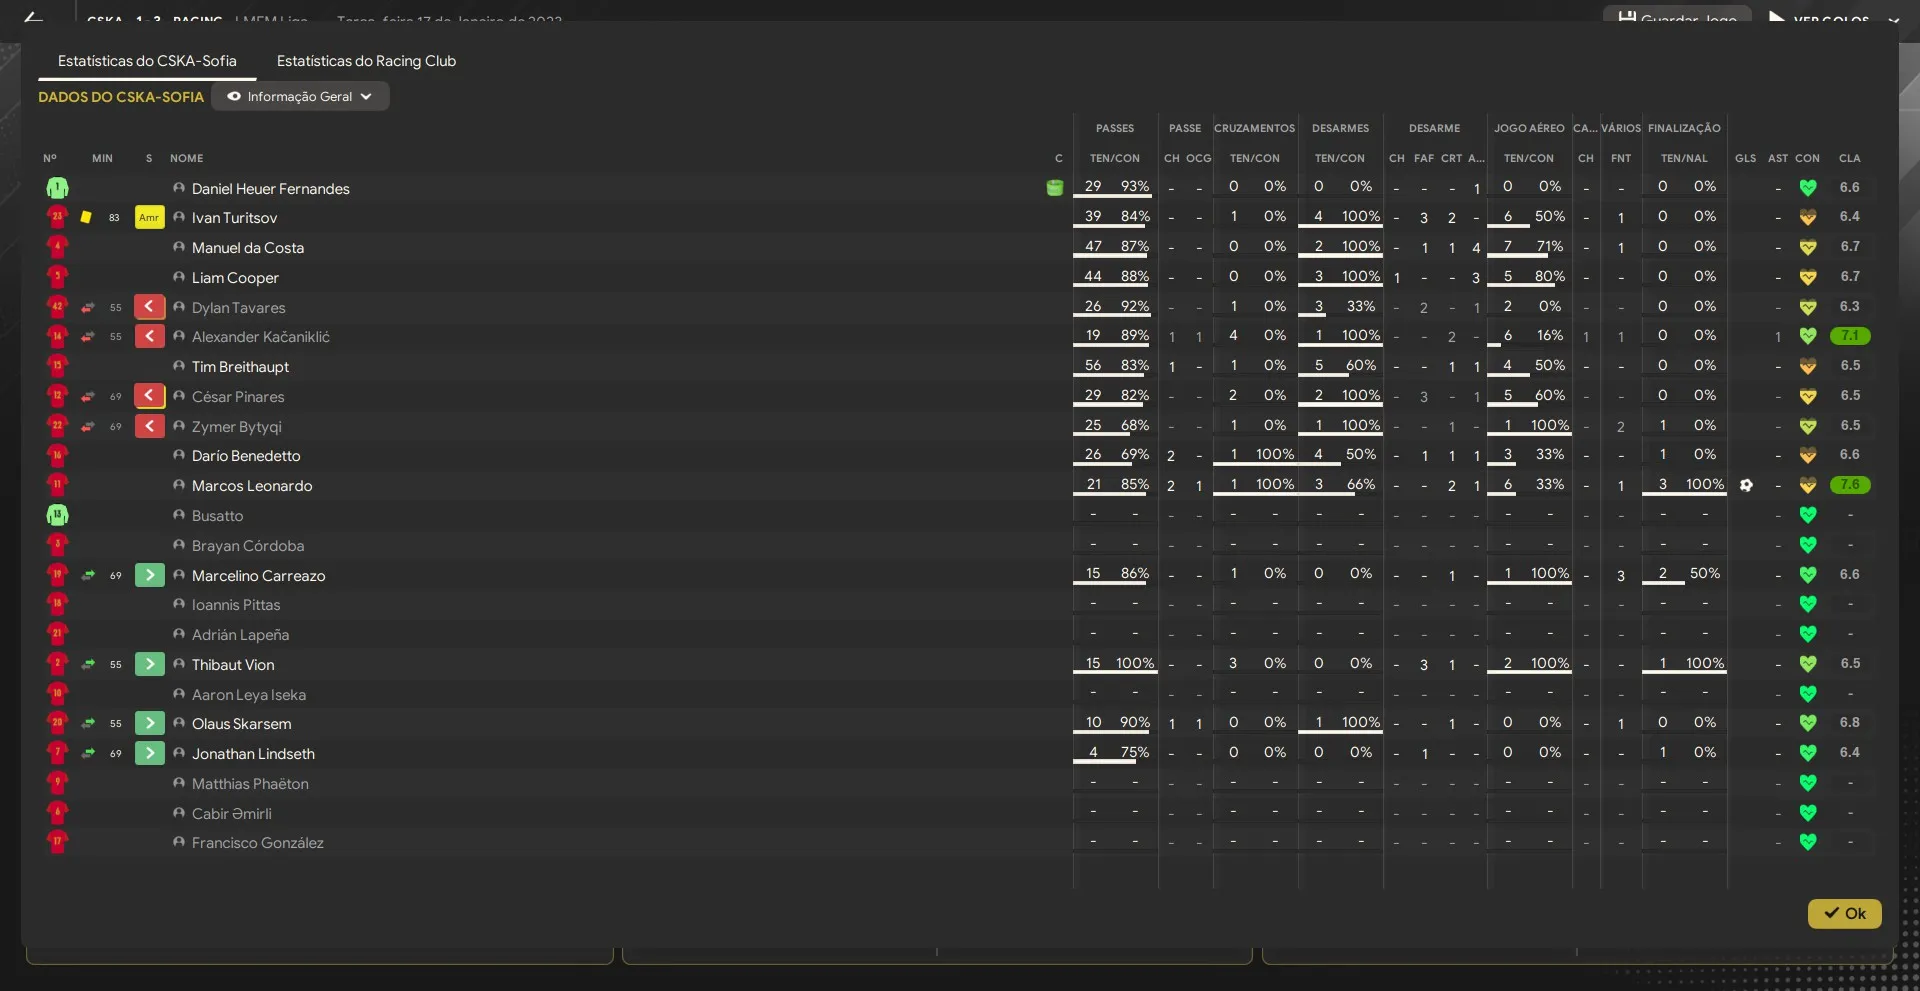
Task: Click Liam Cooper person icon
Action: (179, 277)
